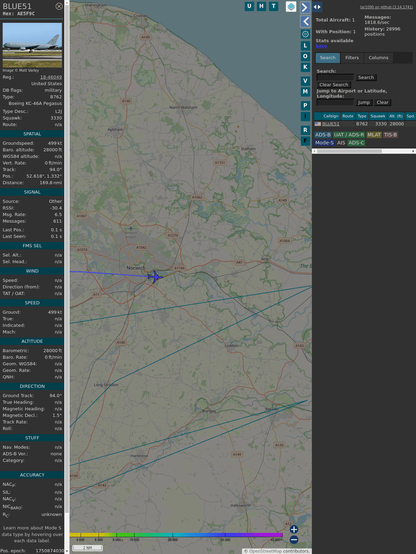Click the L labels map button
The width and height of the screenshot is (416, 554).
coord(305,45)
